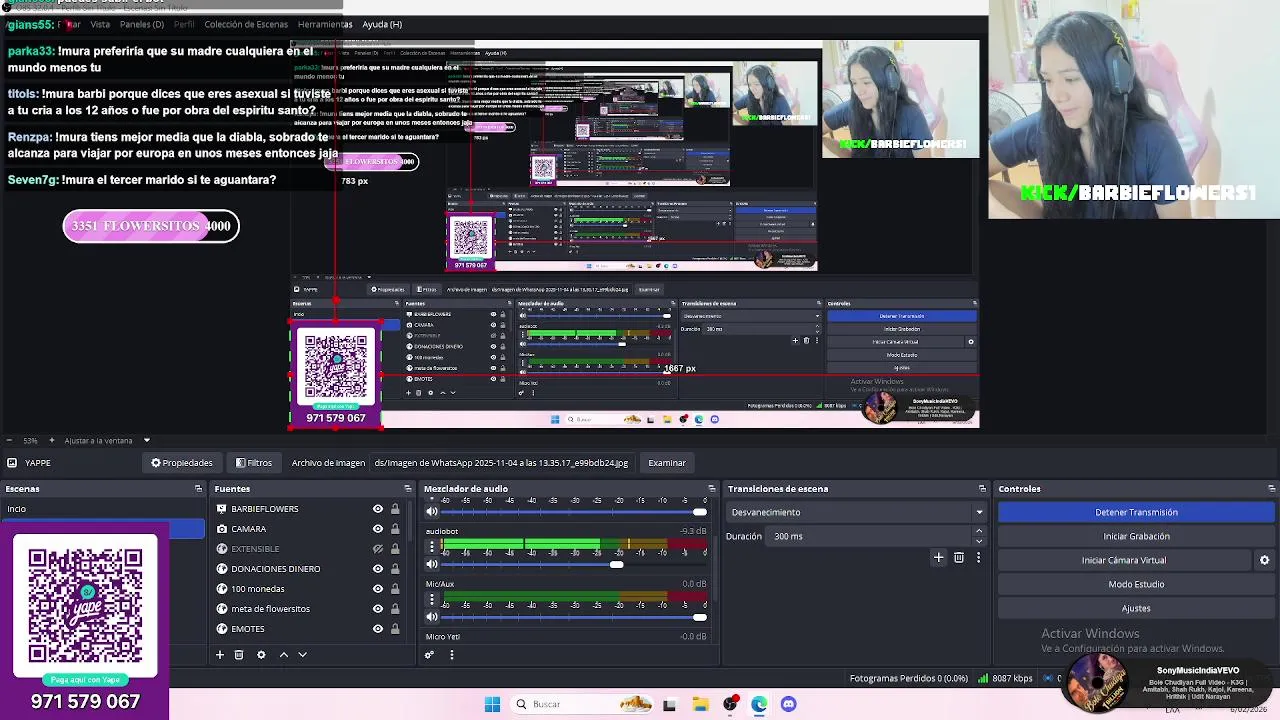Remove selected source with the Fuentes trash icon

(239, 655)
